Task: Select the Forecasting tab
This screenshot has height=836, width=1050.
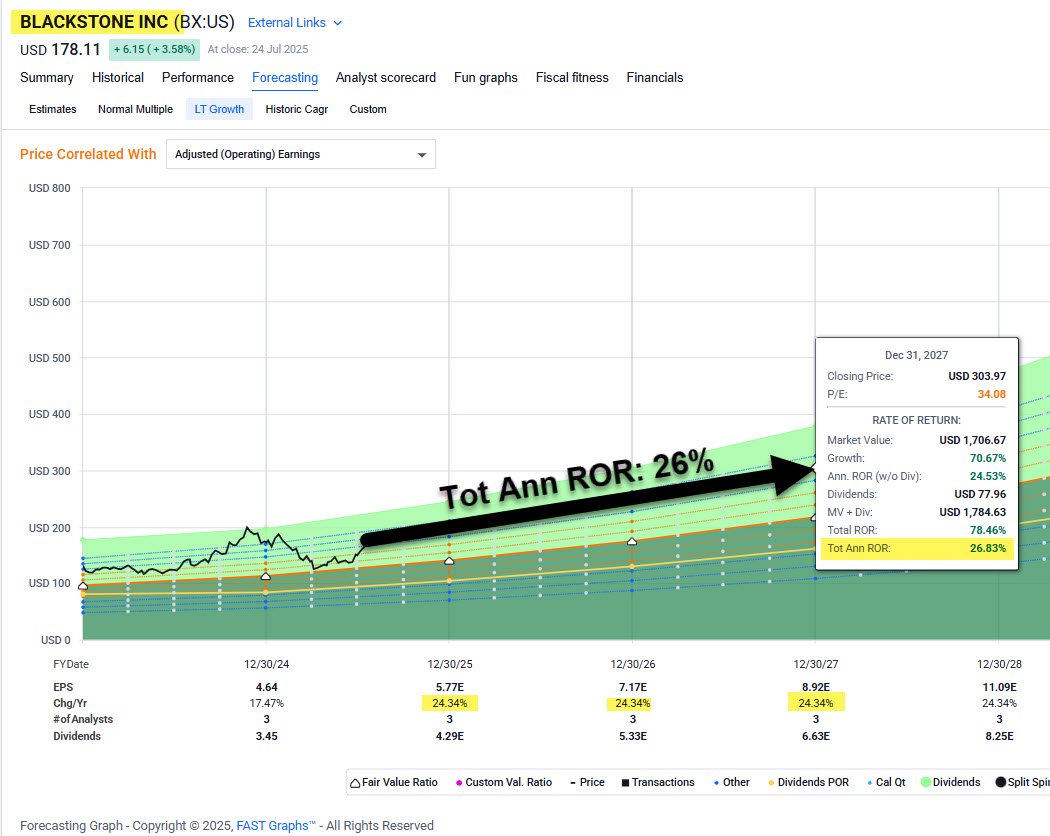Action: pyautogui.click(x=285, y=78)
